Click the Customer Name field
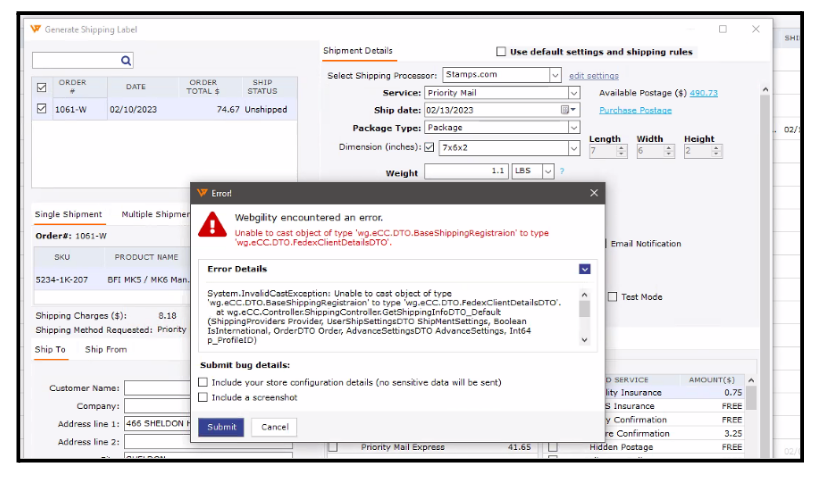This screenshot has width=813, height=479. (157, 388)
